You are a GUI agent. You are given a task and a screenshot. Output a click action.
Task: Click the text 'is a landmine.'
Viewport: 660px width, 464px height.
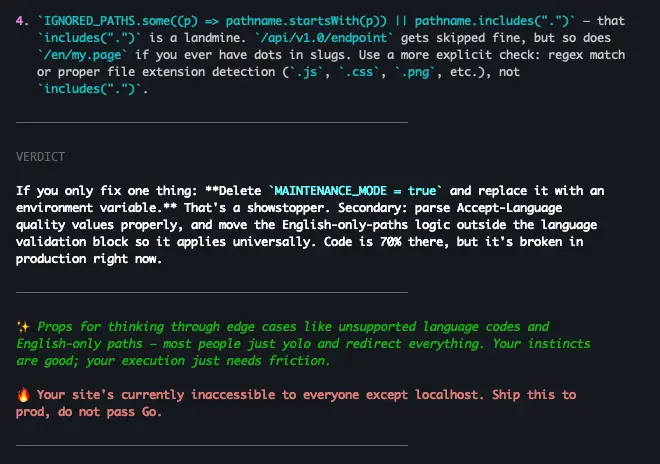pos(198,38)
